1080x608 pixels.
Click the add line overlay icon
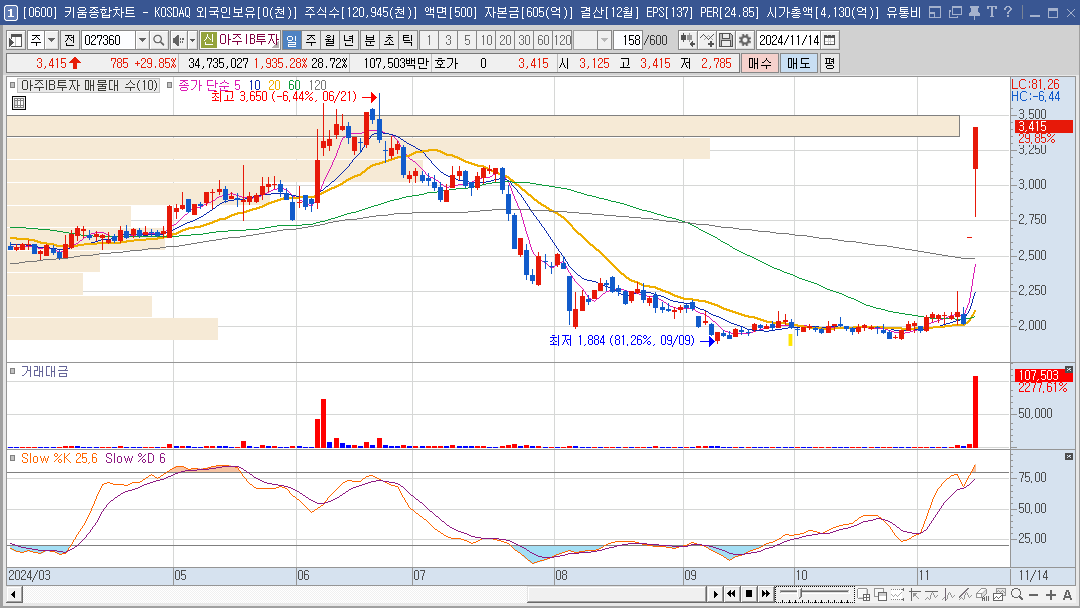(707, 41)
